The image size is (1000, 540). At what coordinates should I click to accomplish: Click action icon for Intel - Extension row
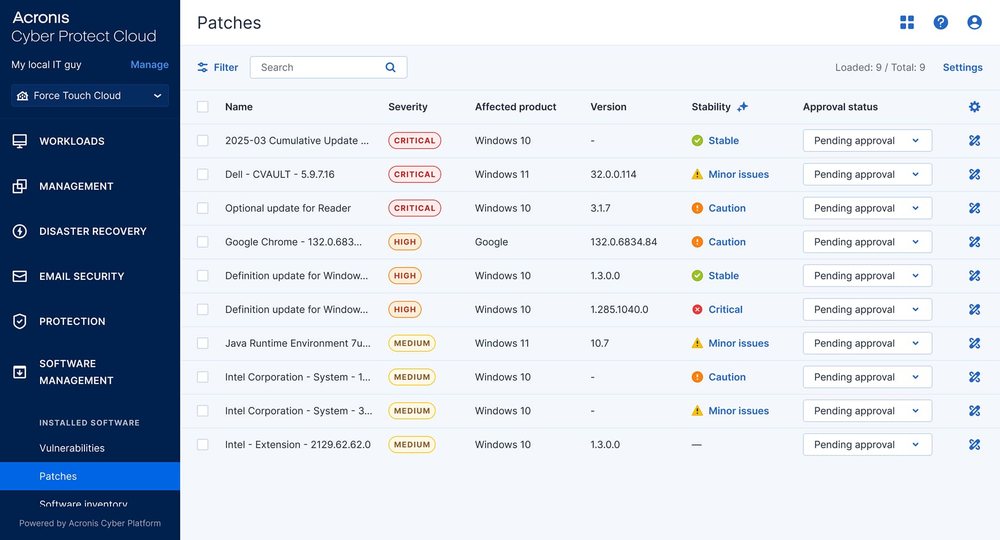click(974, 445)
